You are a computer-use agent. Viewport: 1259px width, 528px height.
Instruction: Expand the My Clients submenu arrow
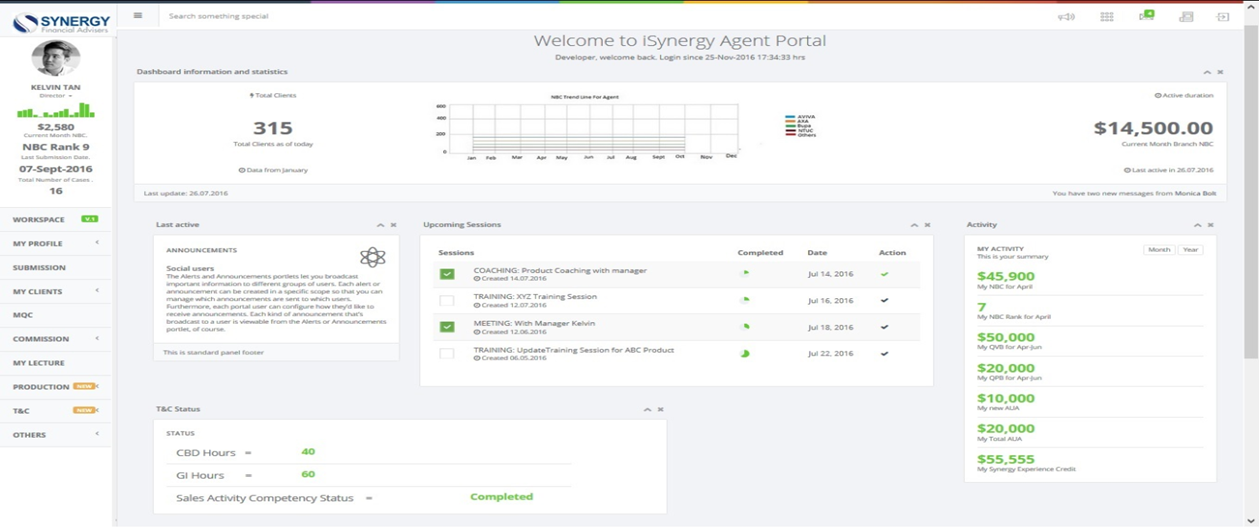pos(97,291)
